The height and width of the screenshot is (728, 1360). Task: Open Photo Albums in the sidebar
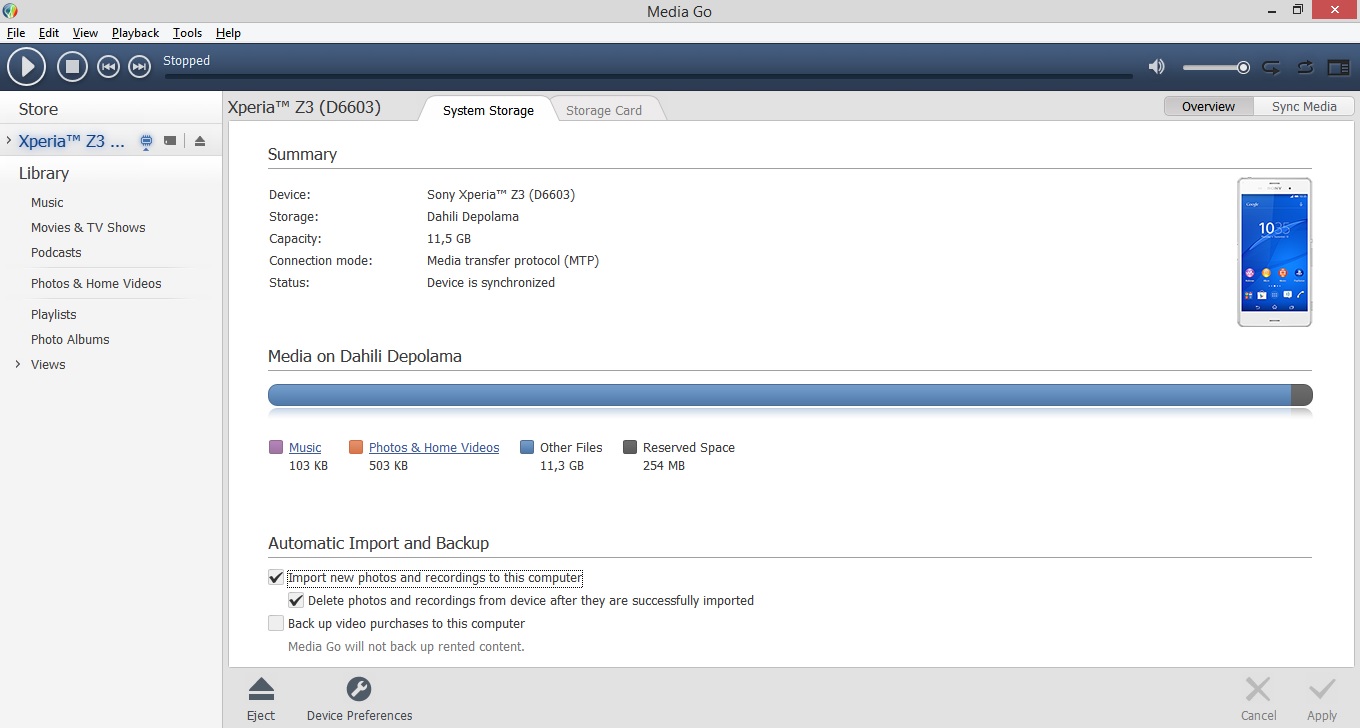70,339
